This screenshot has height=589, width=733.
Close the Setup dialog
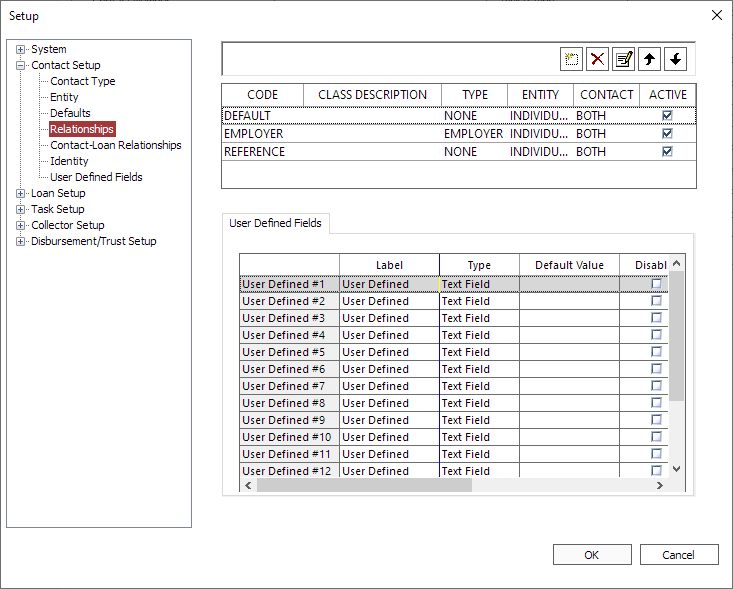coord(717,15)
